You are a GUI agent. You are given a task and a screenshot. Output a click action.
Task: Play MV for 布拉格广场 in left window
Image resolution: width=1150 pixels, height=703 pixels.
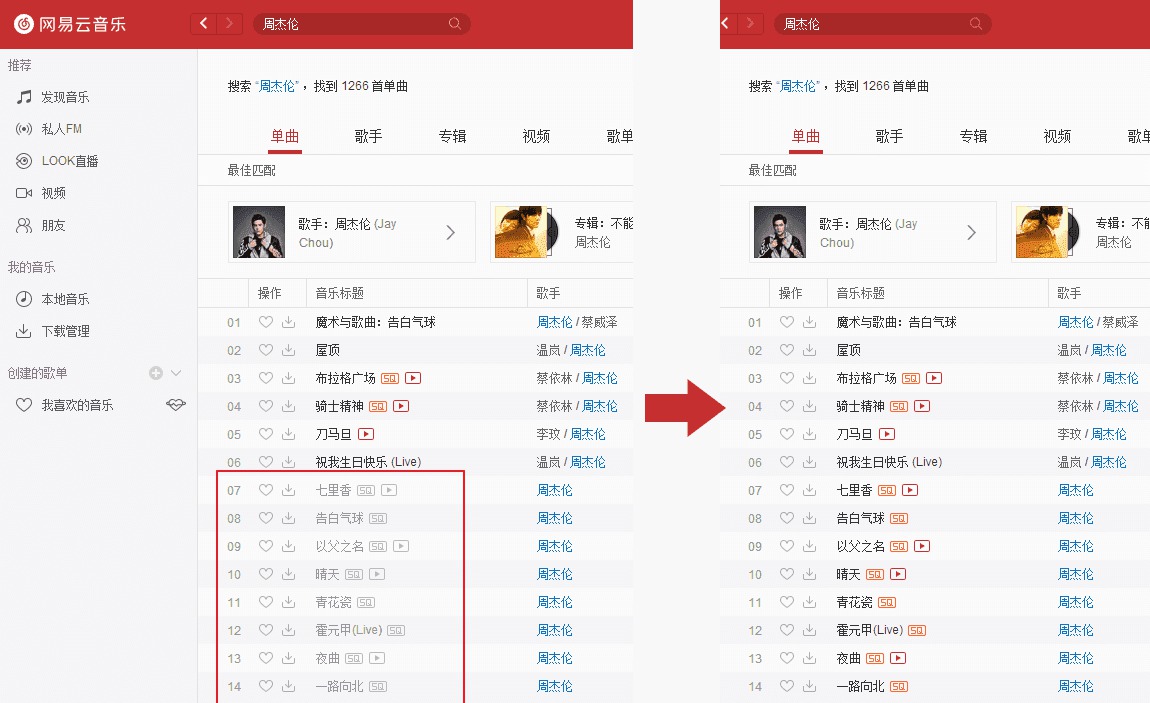(x=413, y=378)
